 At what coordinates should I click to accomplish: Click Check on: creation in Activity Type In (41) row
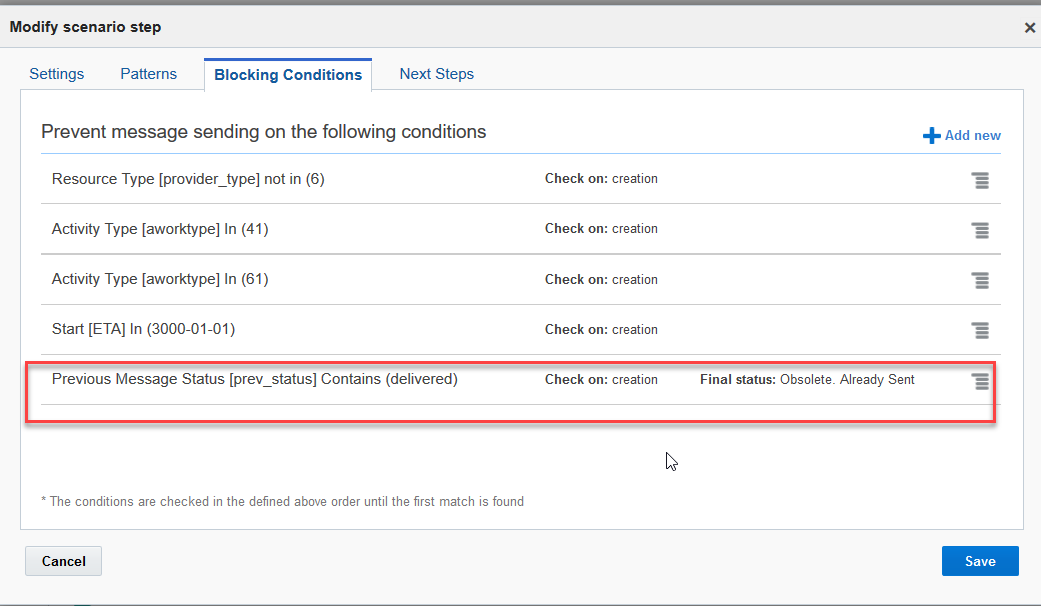pyautogui.click(x=601, y=228)
